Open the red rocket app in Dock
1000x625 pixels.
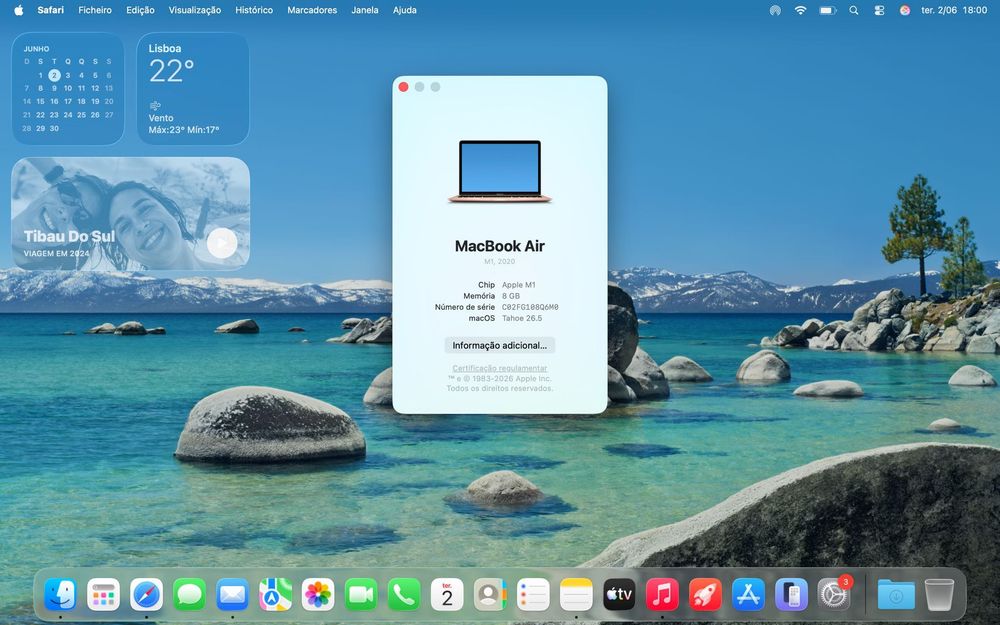[x=705, y=594]
